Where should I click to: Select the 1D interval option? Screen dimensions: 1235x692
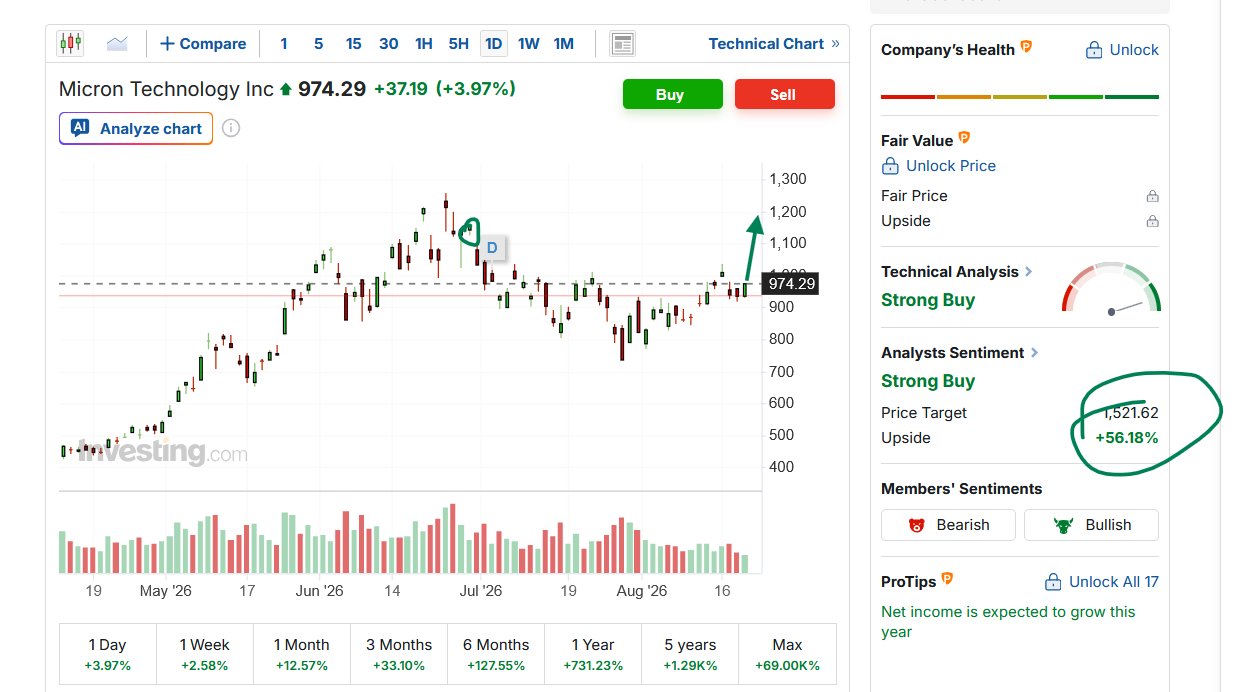click(x=493, y=44)
